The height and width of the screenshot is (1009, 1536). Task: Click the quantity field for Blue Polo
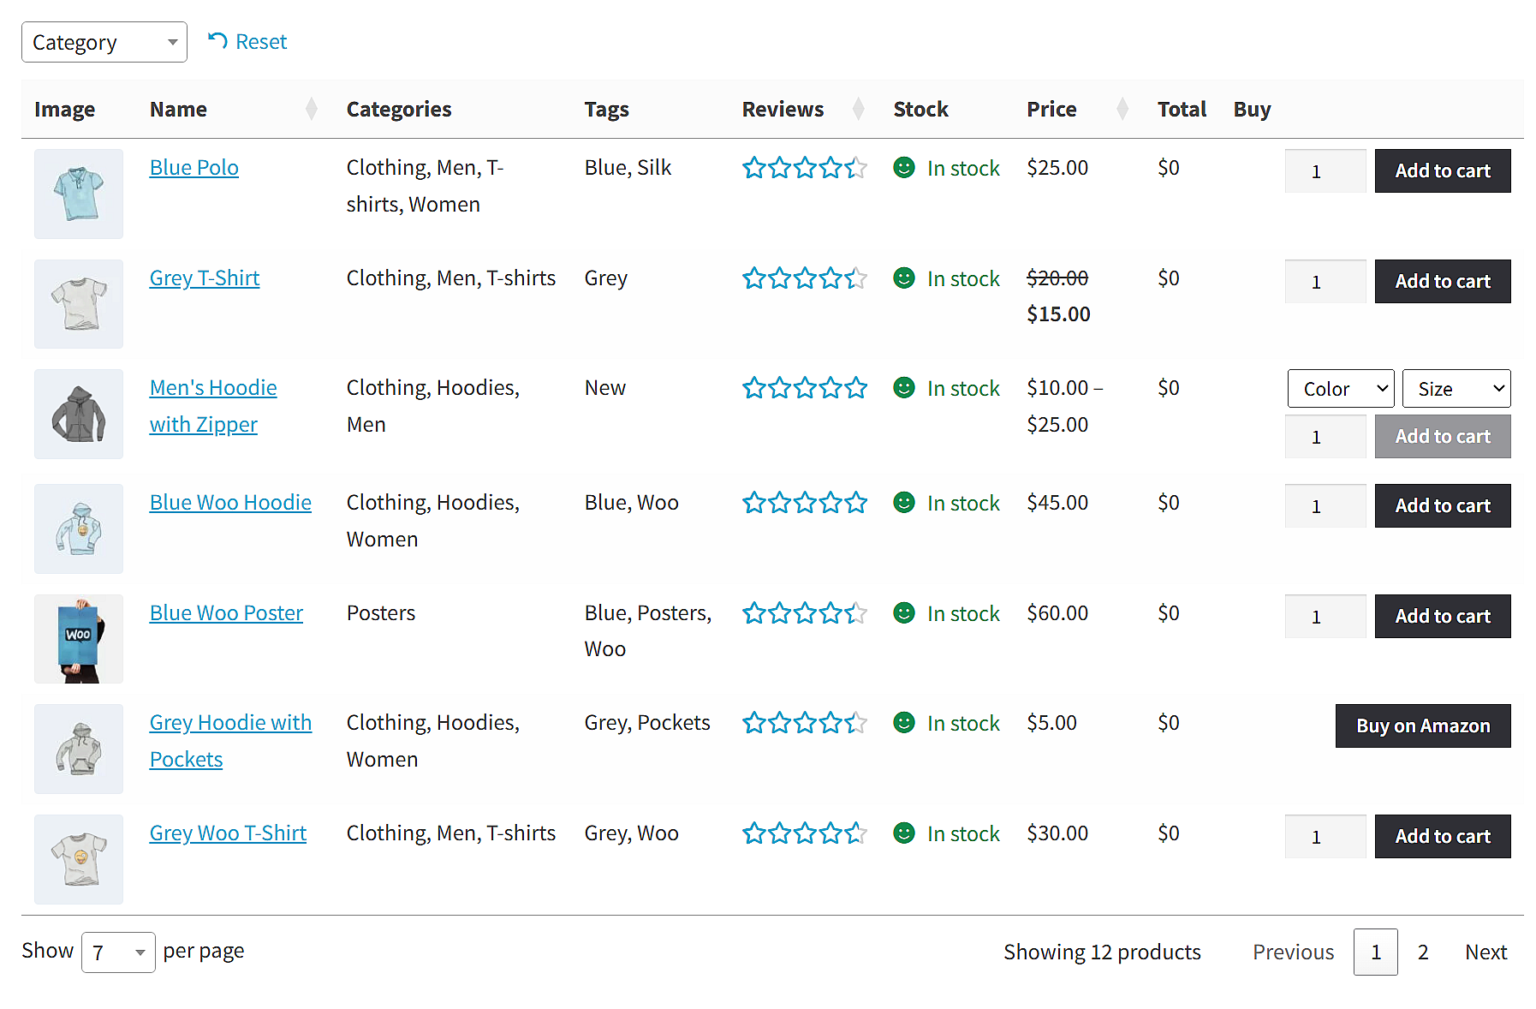[x=1325, y=171]
